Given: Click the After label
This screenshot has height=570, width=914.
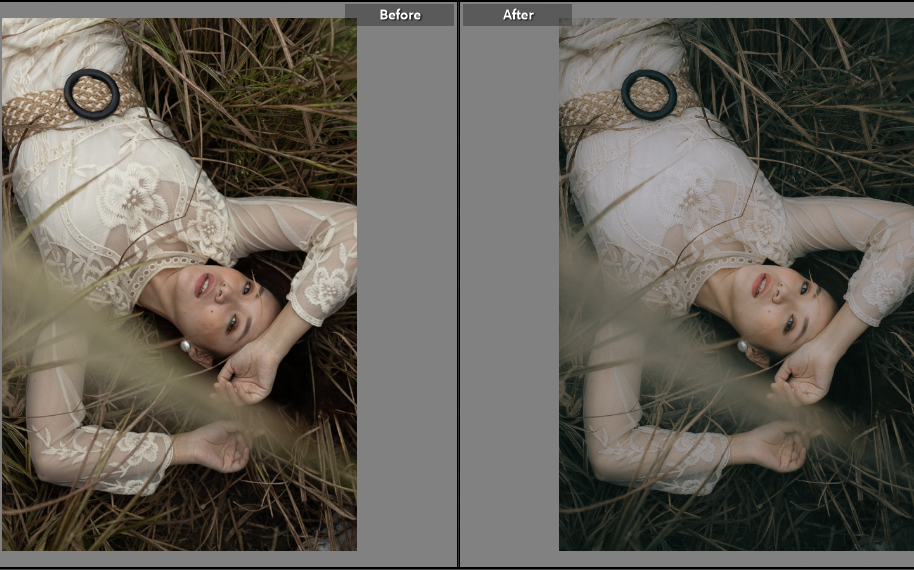Looking at the screenshot, I should coord(517,15).
